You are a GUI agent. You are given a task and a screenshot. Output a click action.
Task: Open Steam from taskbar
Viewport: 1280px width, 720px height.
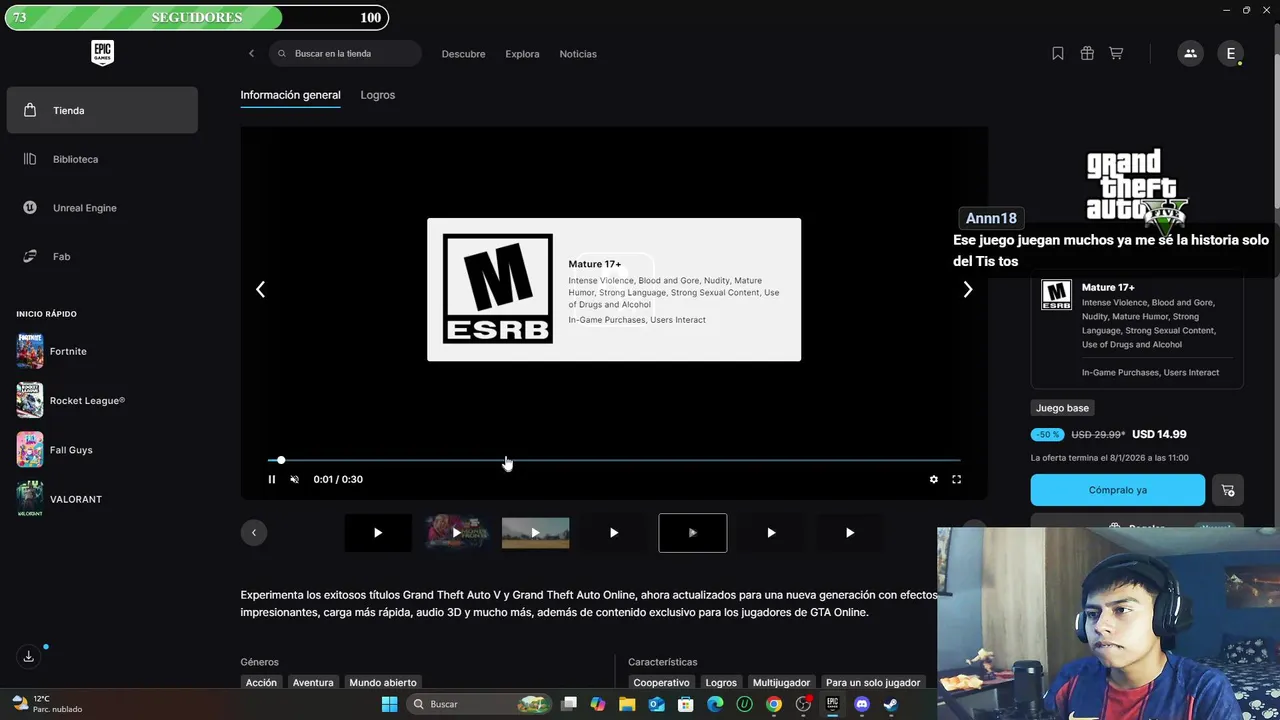[x=891, y=704]
